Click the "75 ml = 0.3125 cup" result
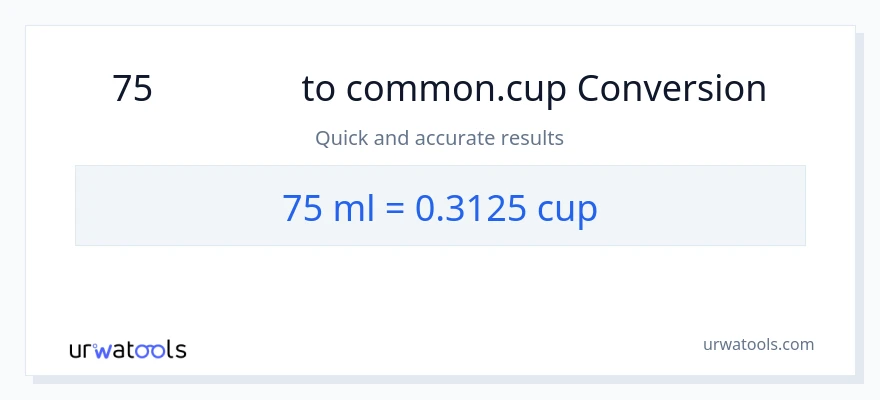880x400 pixels. tap(440, 207)
